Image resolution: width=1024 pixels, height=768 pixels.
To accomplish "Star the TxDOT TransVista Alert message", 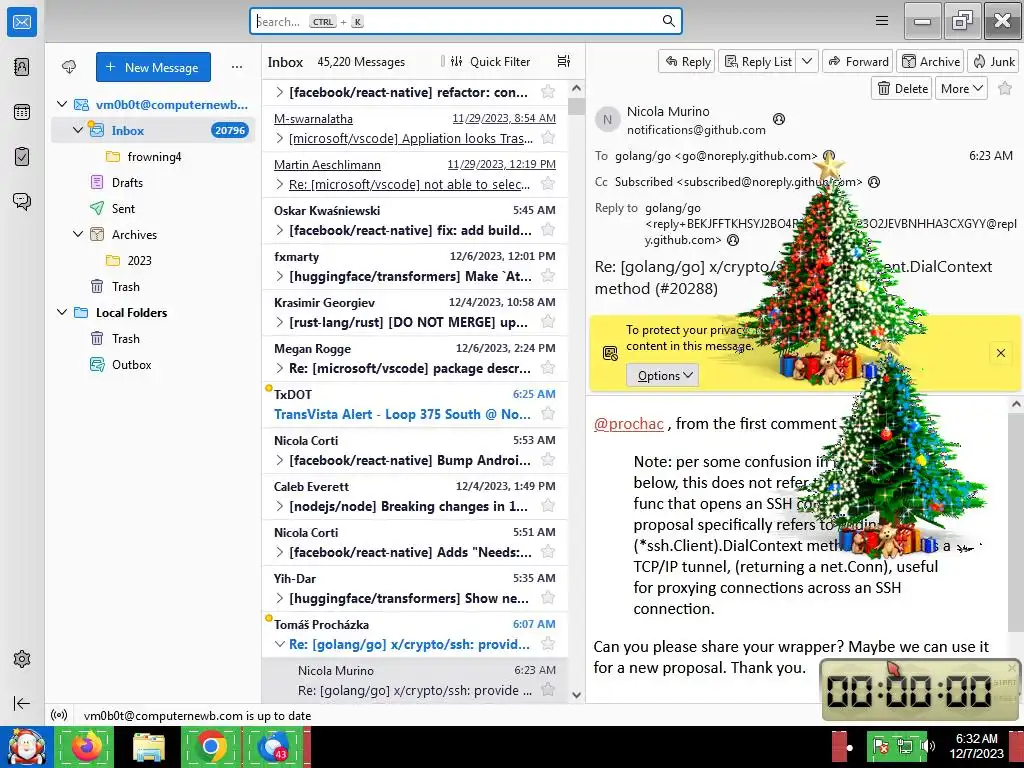I will [x=548, y=413].
